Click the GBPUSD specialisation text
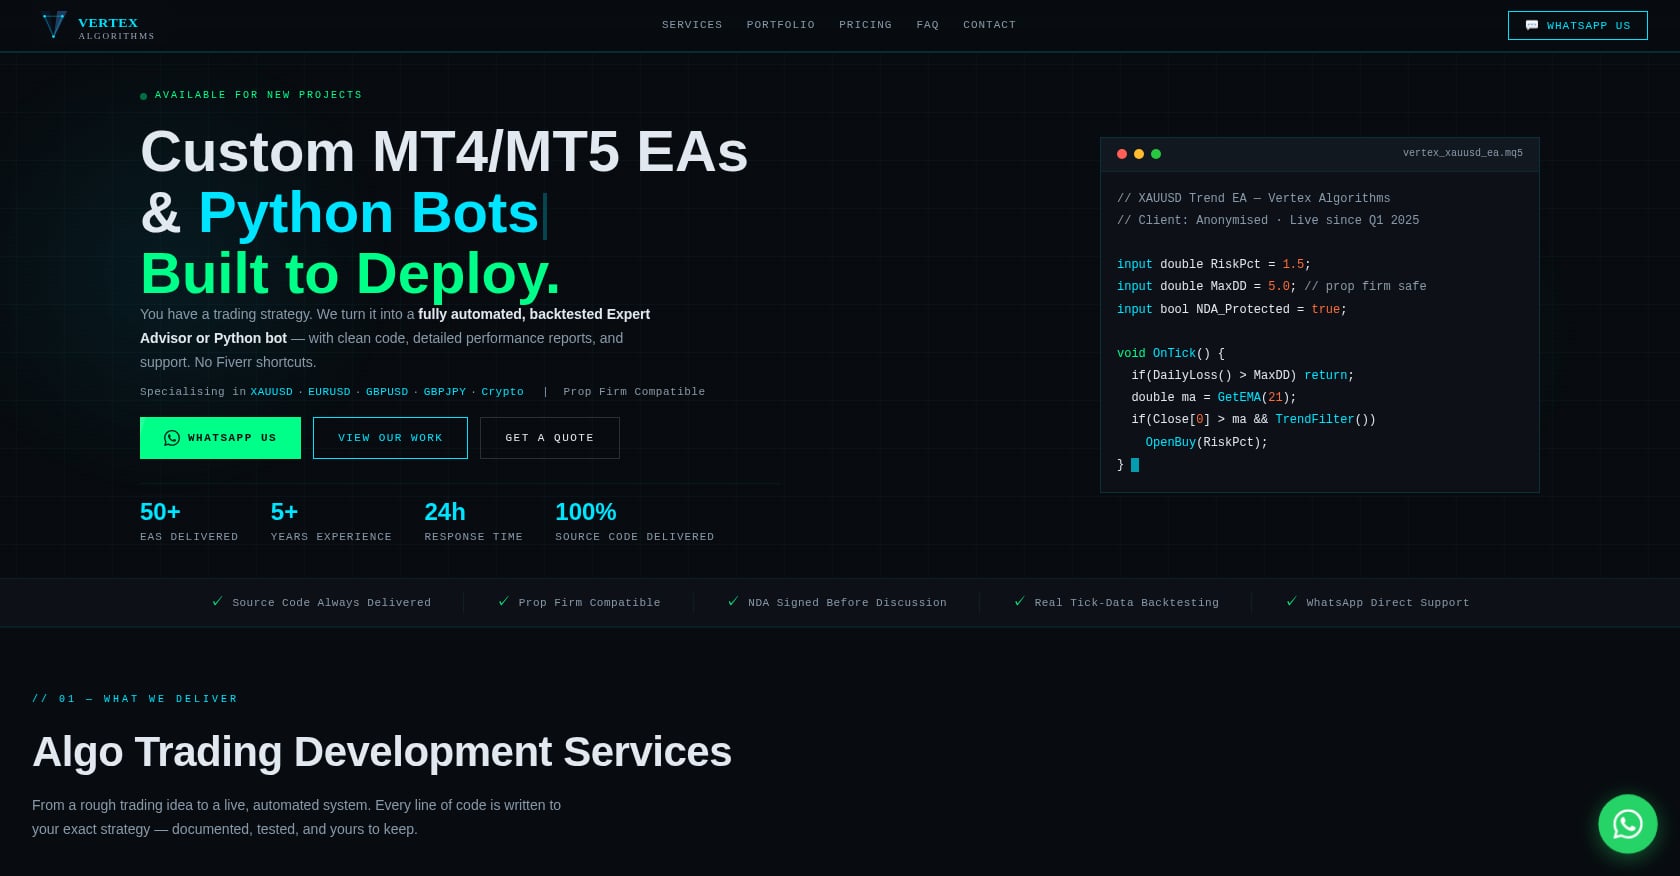 click(x=387, y=392)
